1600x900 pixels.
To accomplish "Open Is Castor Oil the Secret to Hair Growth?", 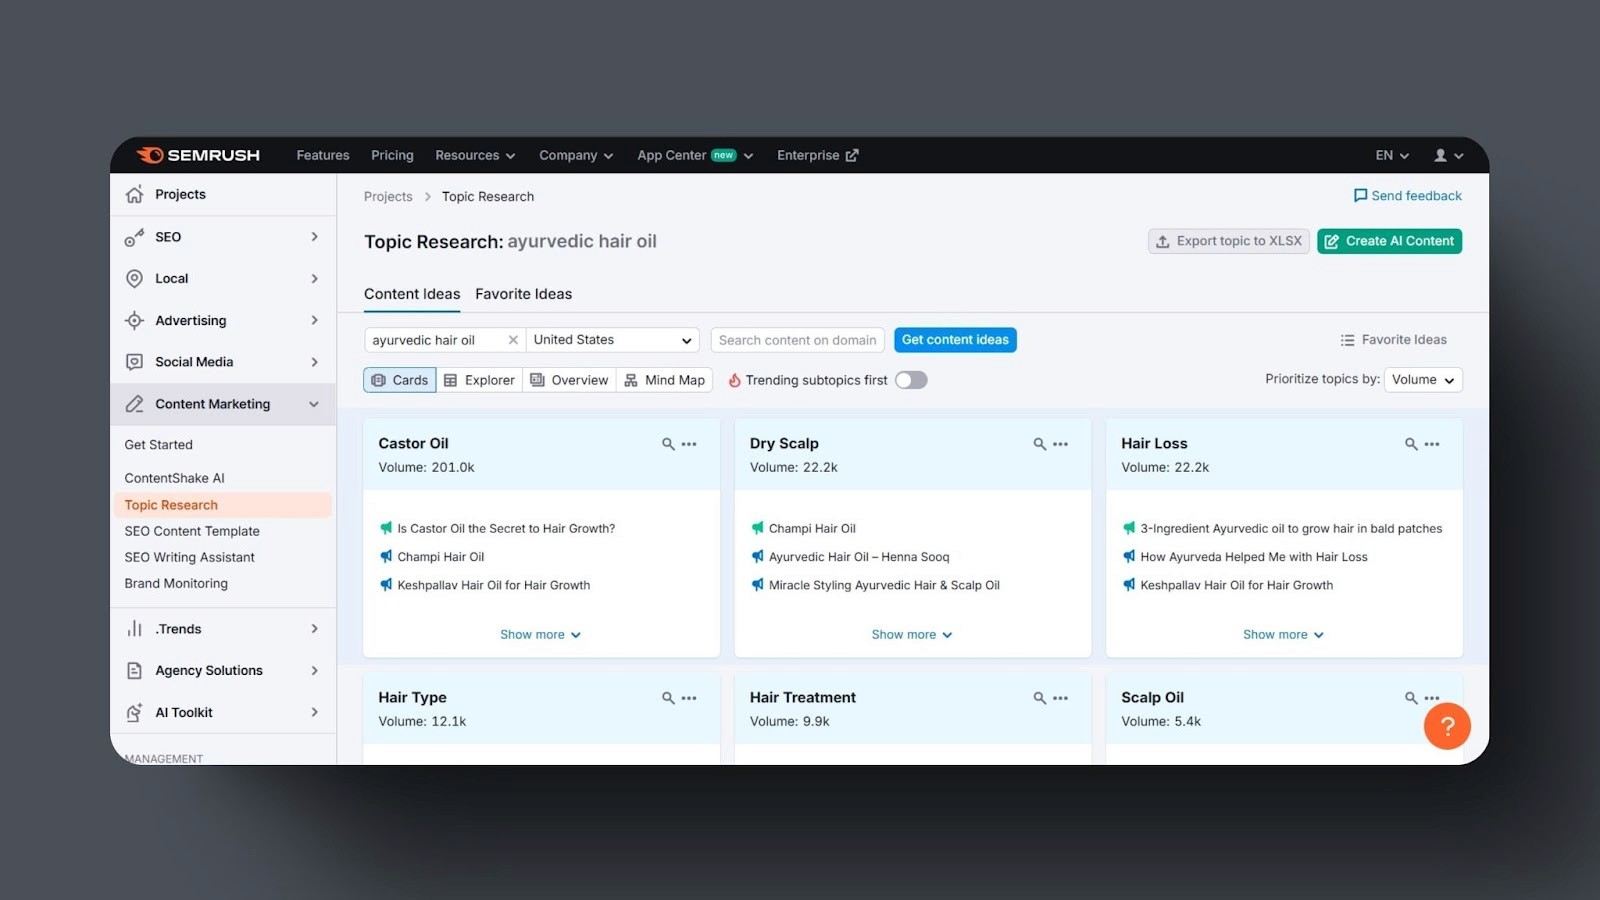I will 506,528.
